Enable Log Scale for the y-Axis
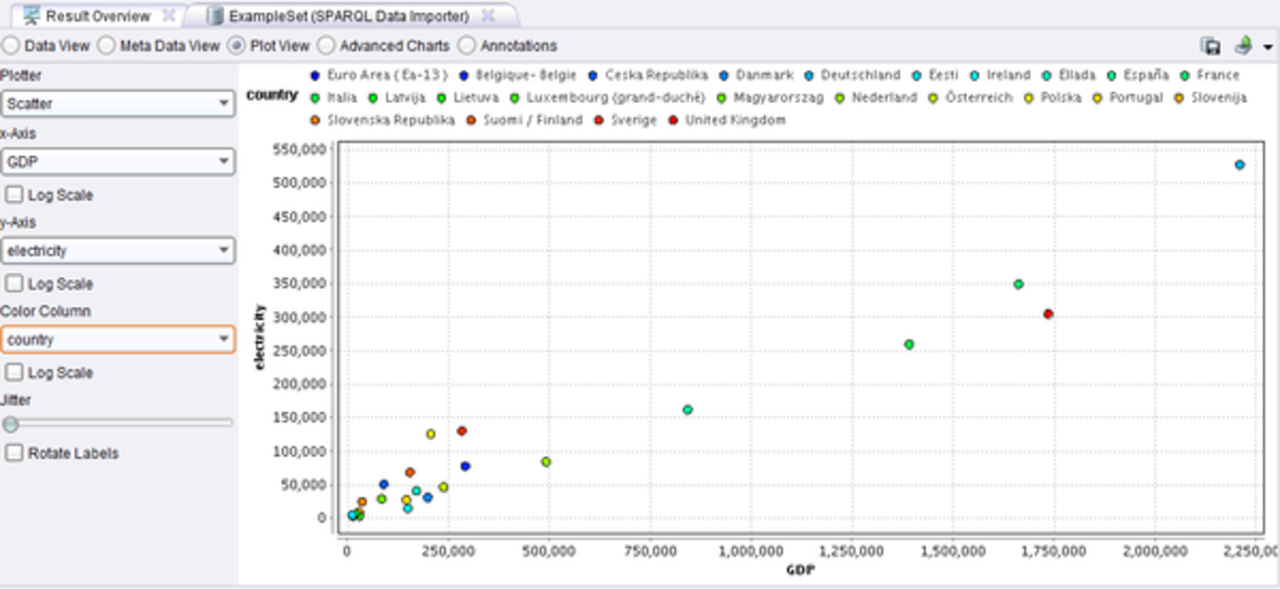1280x589 pixels. pyautogui.click(x=14, y=283)
